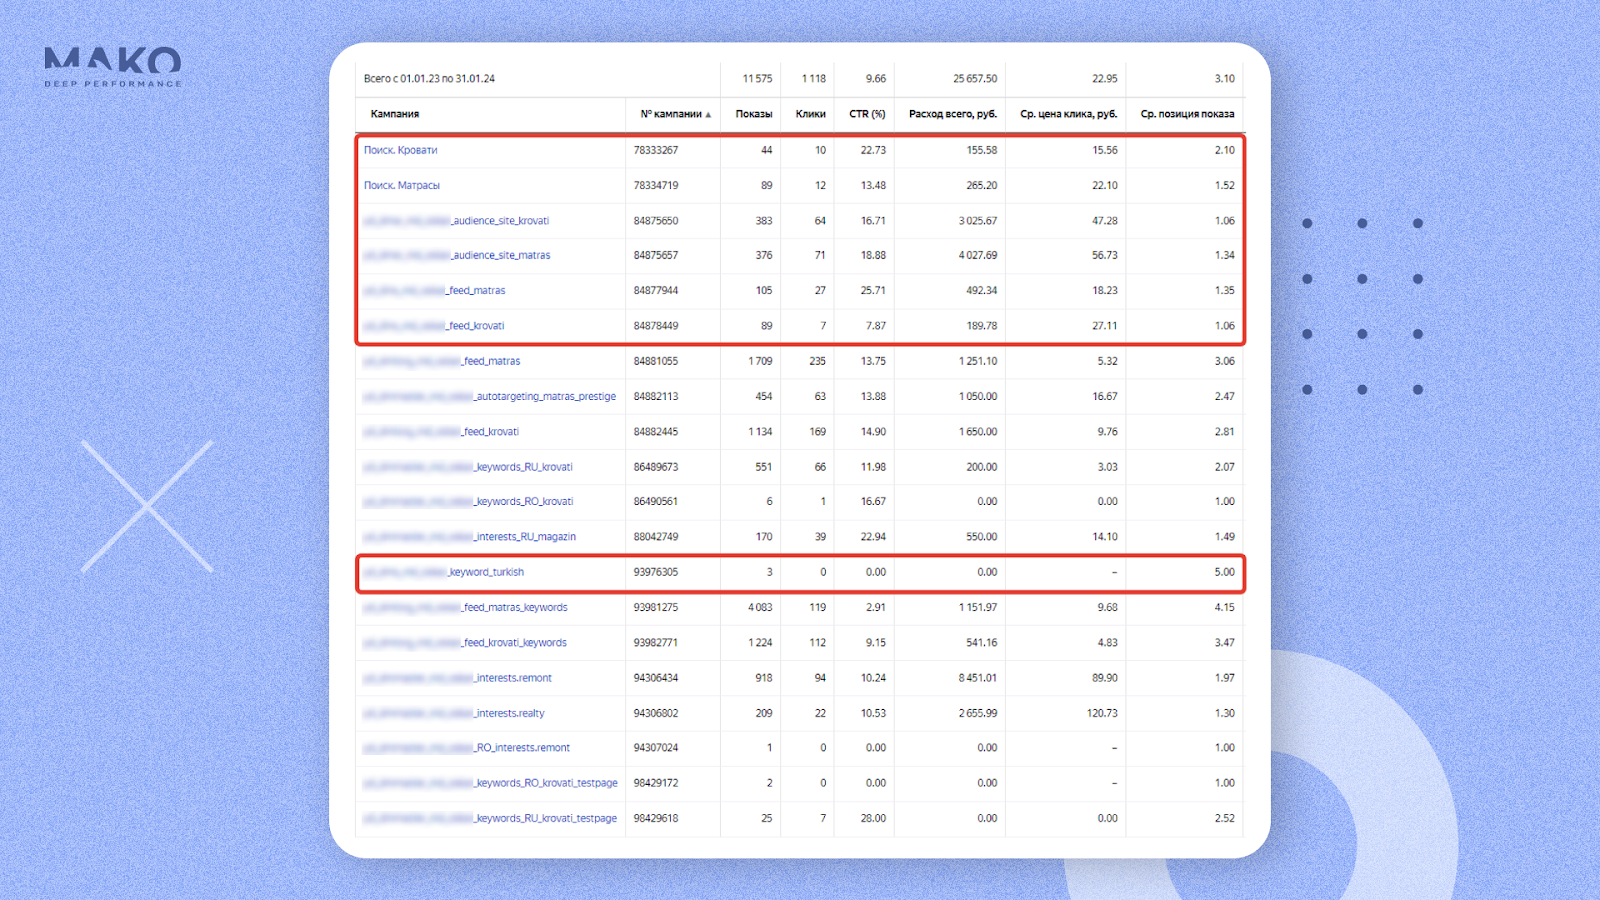Image resolution: width=1600 pixels, height=900 pixels.
Task: Sort by Ср. цена клика, руб. header
Action: (x=1069, y=114)
